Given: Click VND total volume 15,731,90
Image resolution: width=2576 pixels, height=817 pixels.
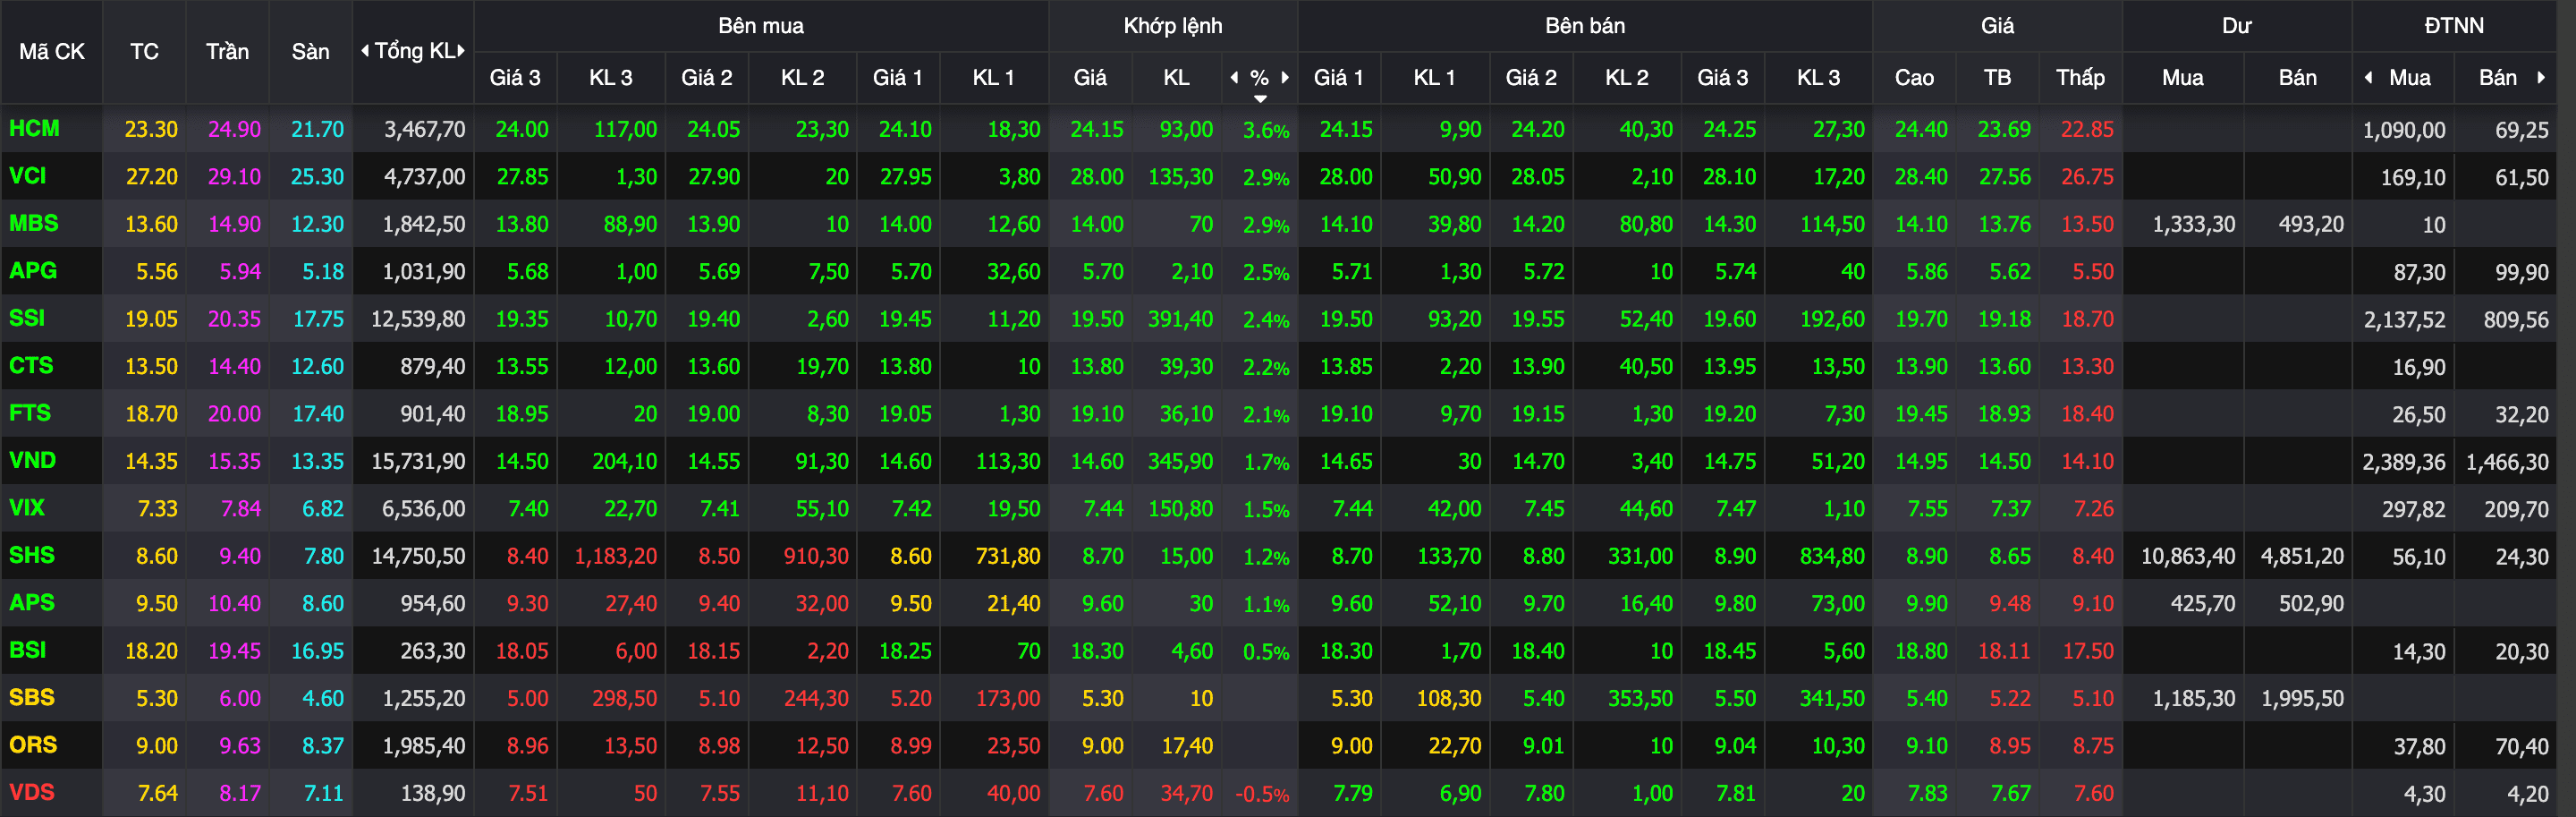Looking at the screenshot, I should click(x=418, y=461).
